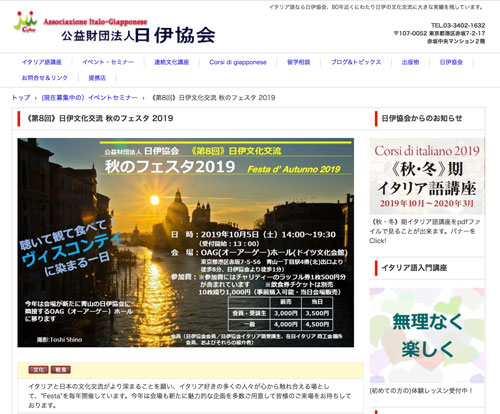The image size is (500, 414).
Task: Return to トップ via breadcrumb
Action: tap(21, 98)
